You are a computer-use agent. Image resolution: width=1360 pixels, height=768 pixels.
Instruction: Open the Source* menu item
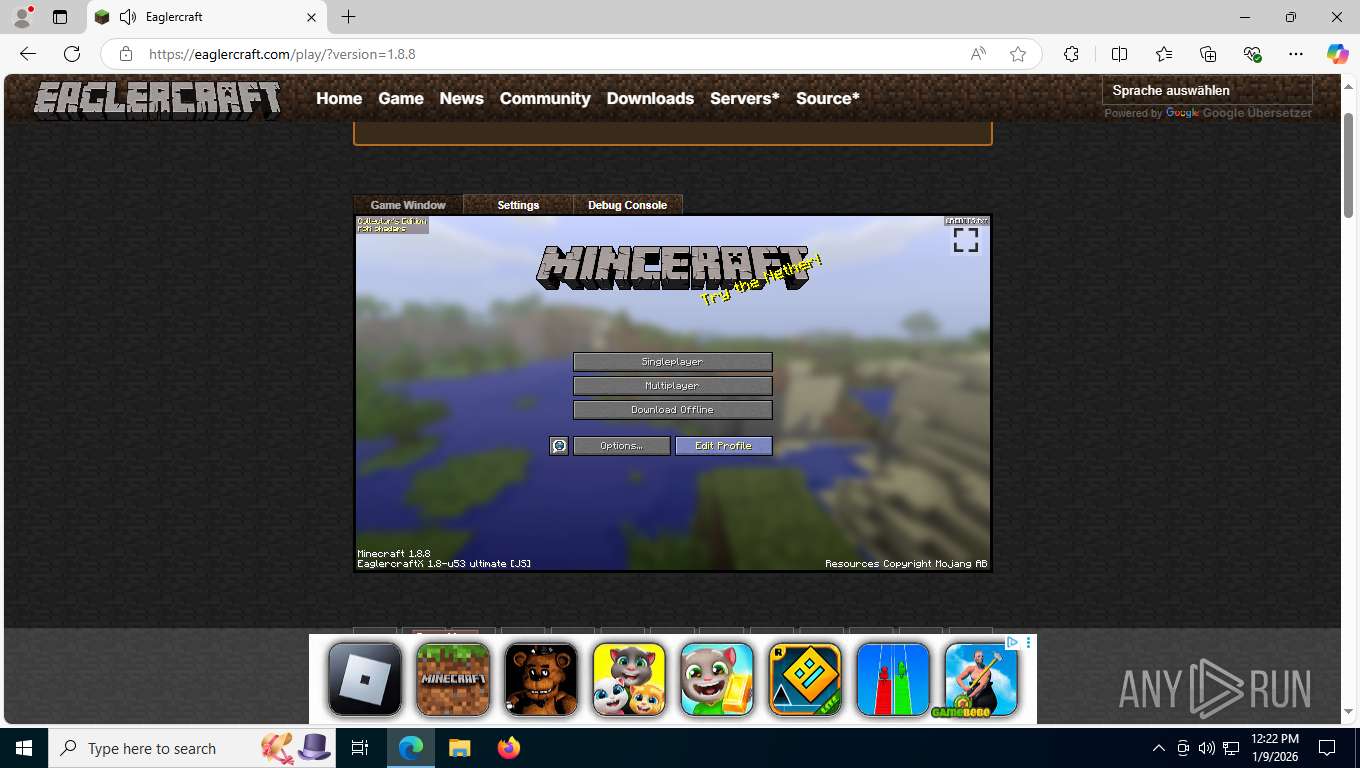pos(828,98)
